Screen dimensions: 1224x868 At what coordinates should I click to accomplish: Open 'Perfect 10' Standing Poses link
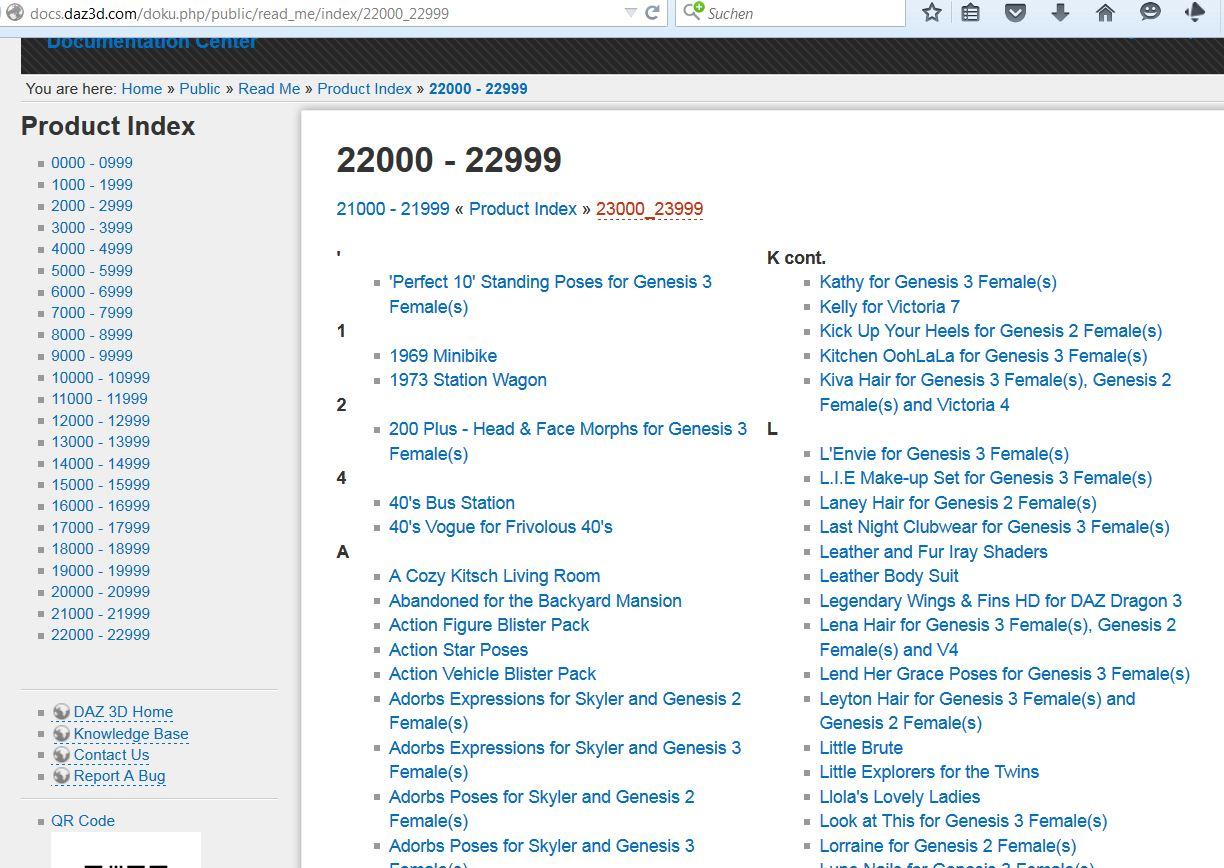click(x=550, y=294)
